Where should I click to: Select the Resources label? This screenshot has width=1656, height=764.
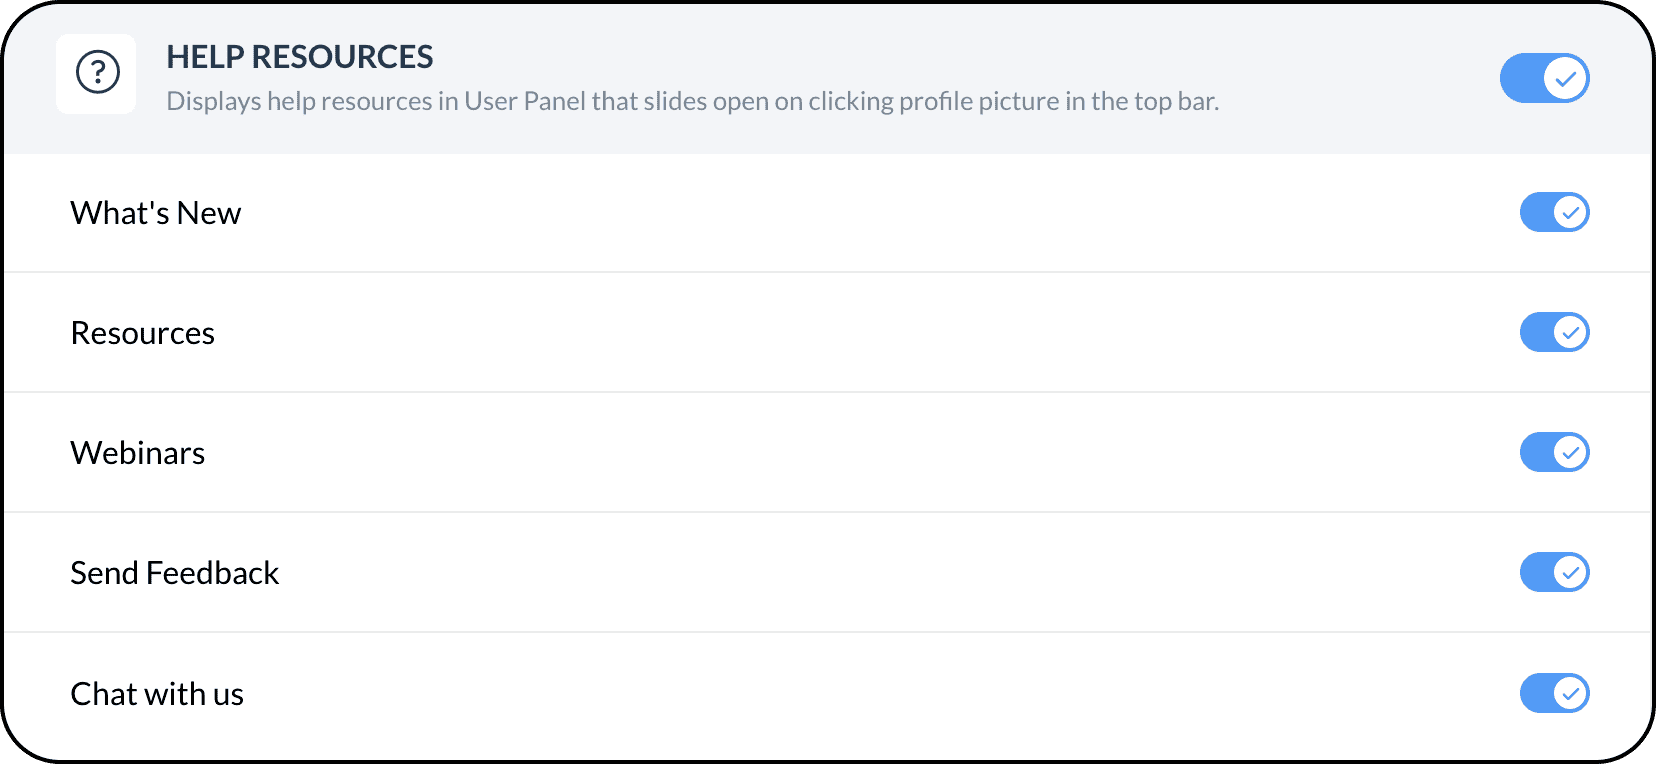(143, 333)
